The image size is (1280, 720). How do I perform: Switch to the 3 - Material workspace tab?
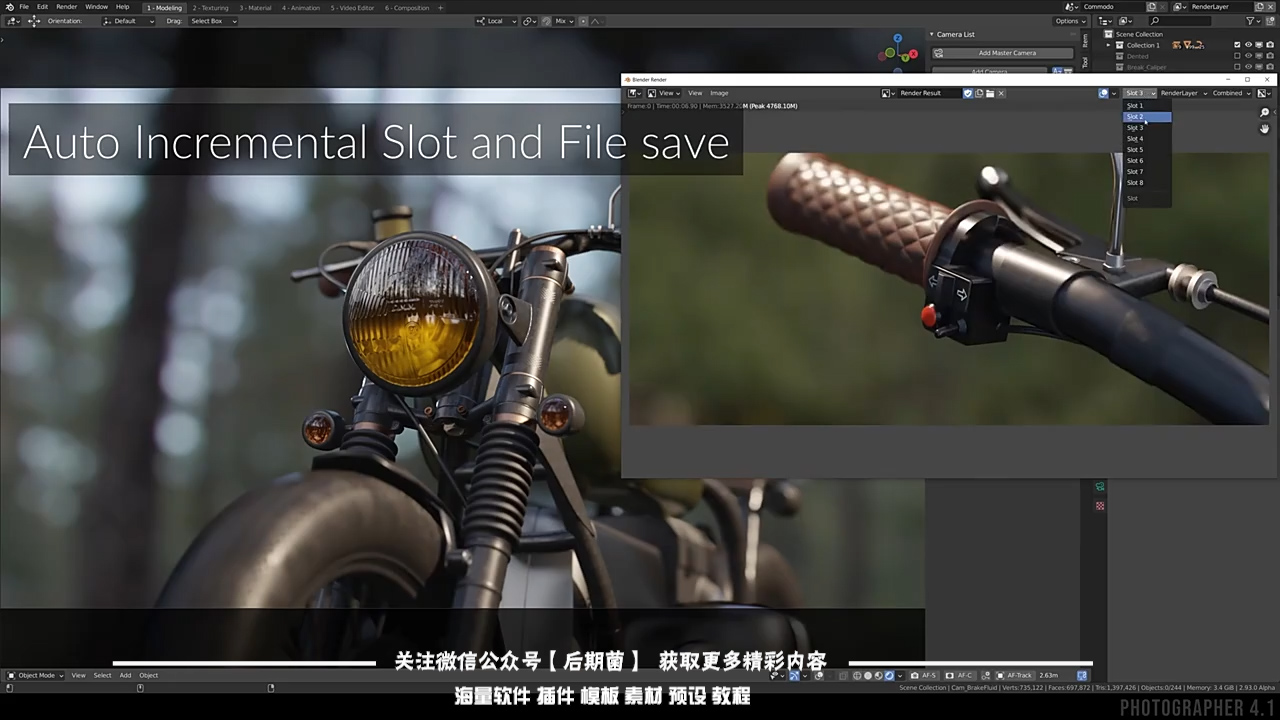tap(255, 7)
